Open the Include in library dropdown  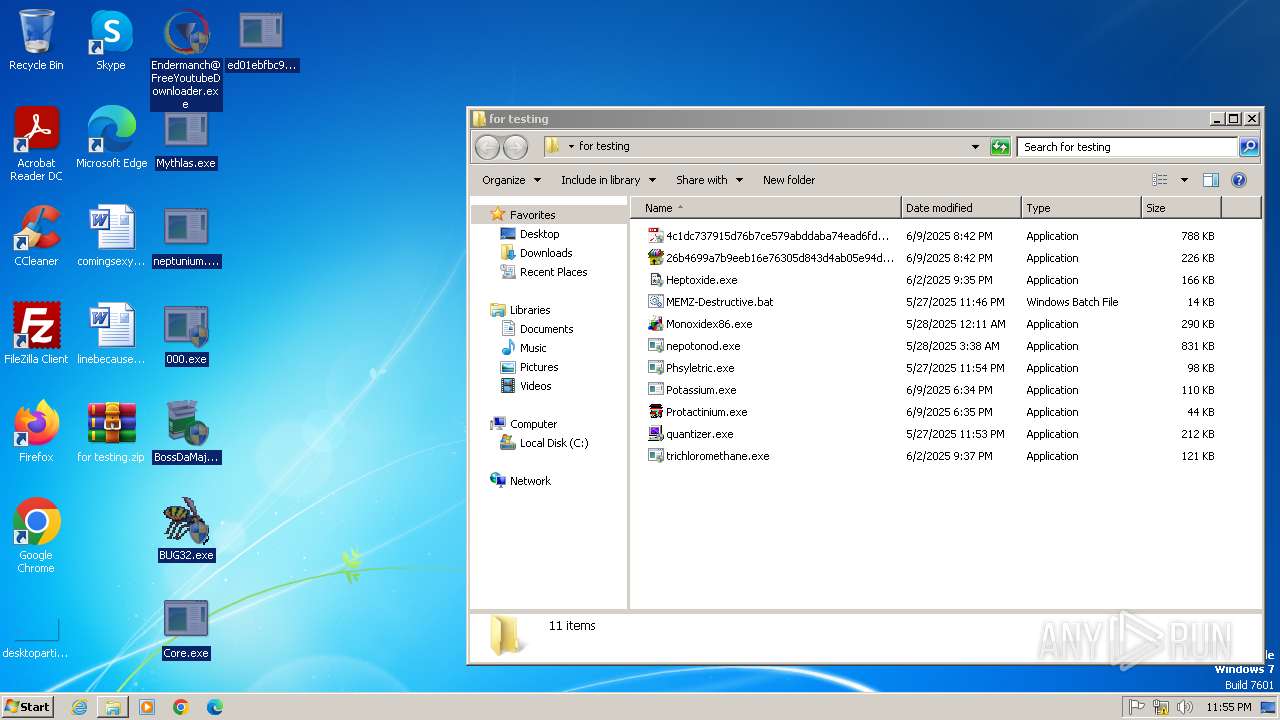608,180
